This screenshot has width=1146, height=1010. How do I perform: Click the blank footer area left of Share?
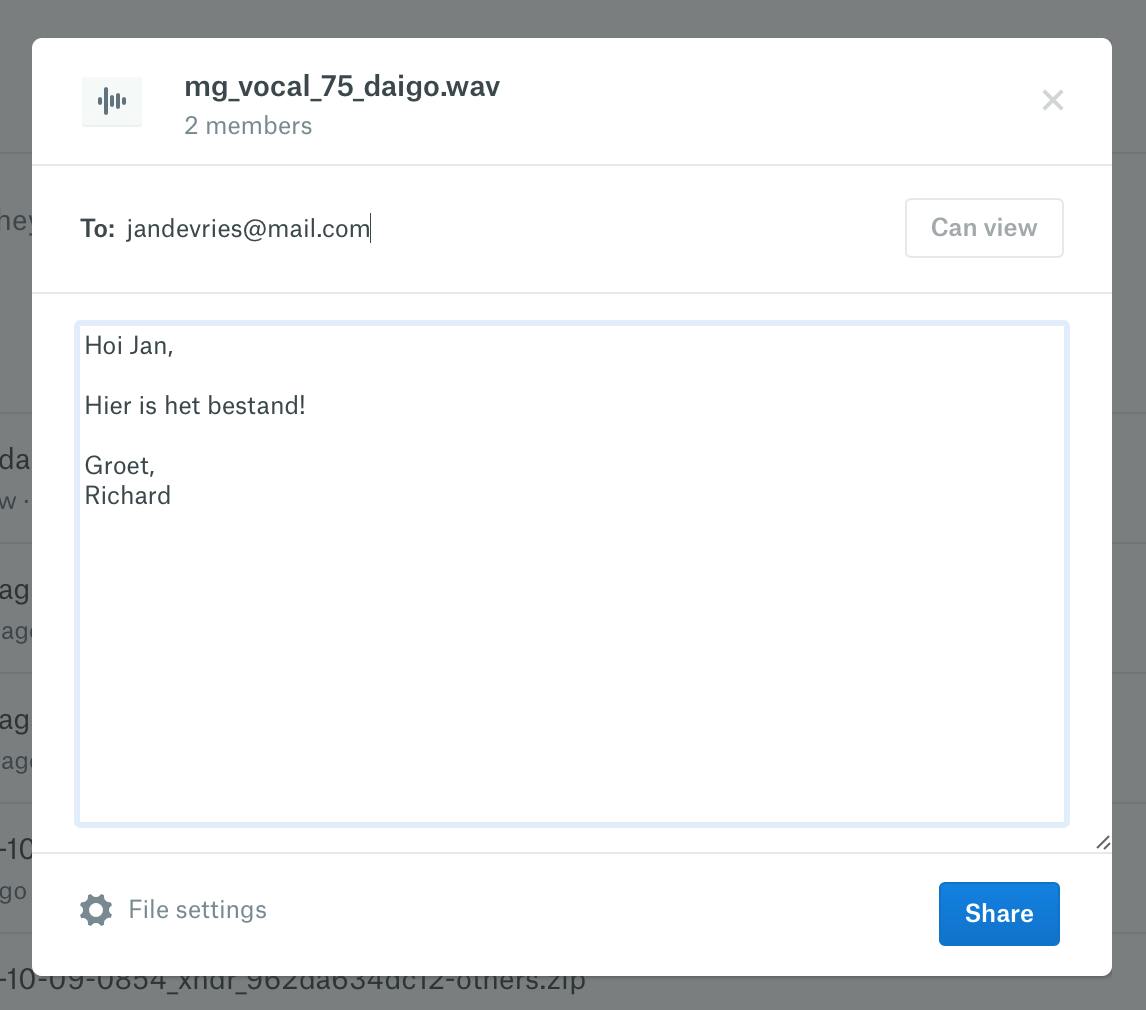click(x=600, y=914)
